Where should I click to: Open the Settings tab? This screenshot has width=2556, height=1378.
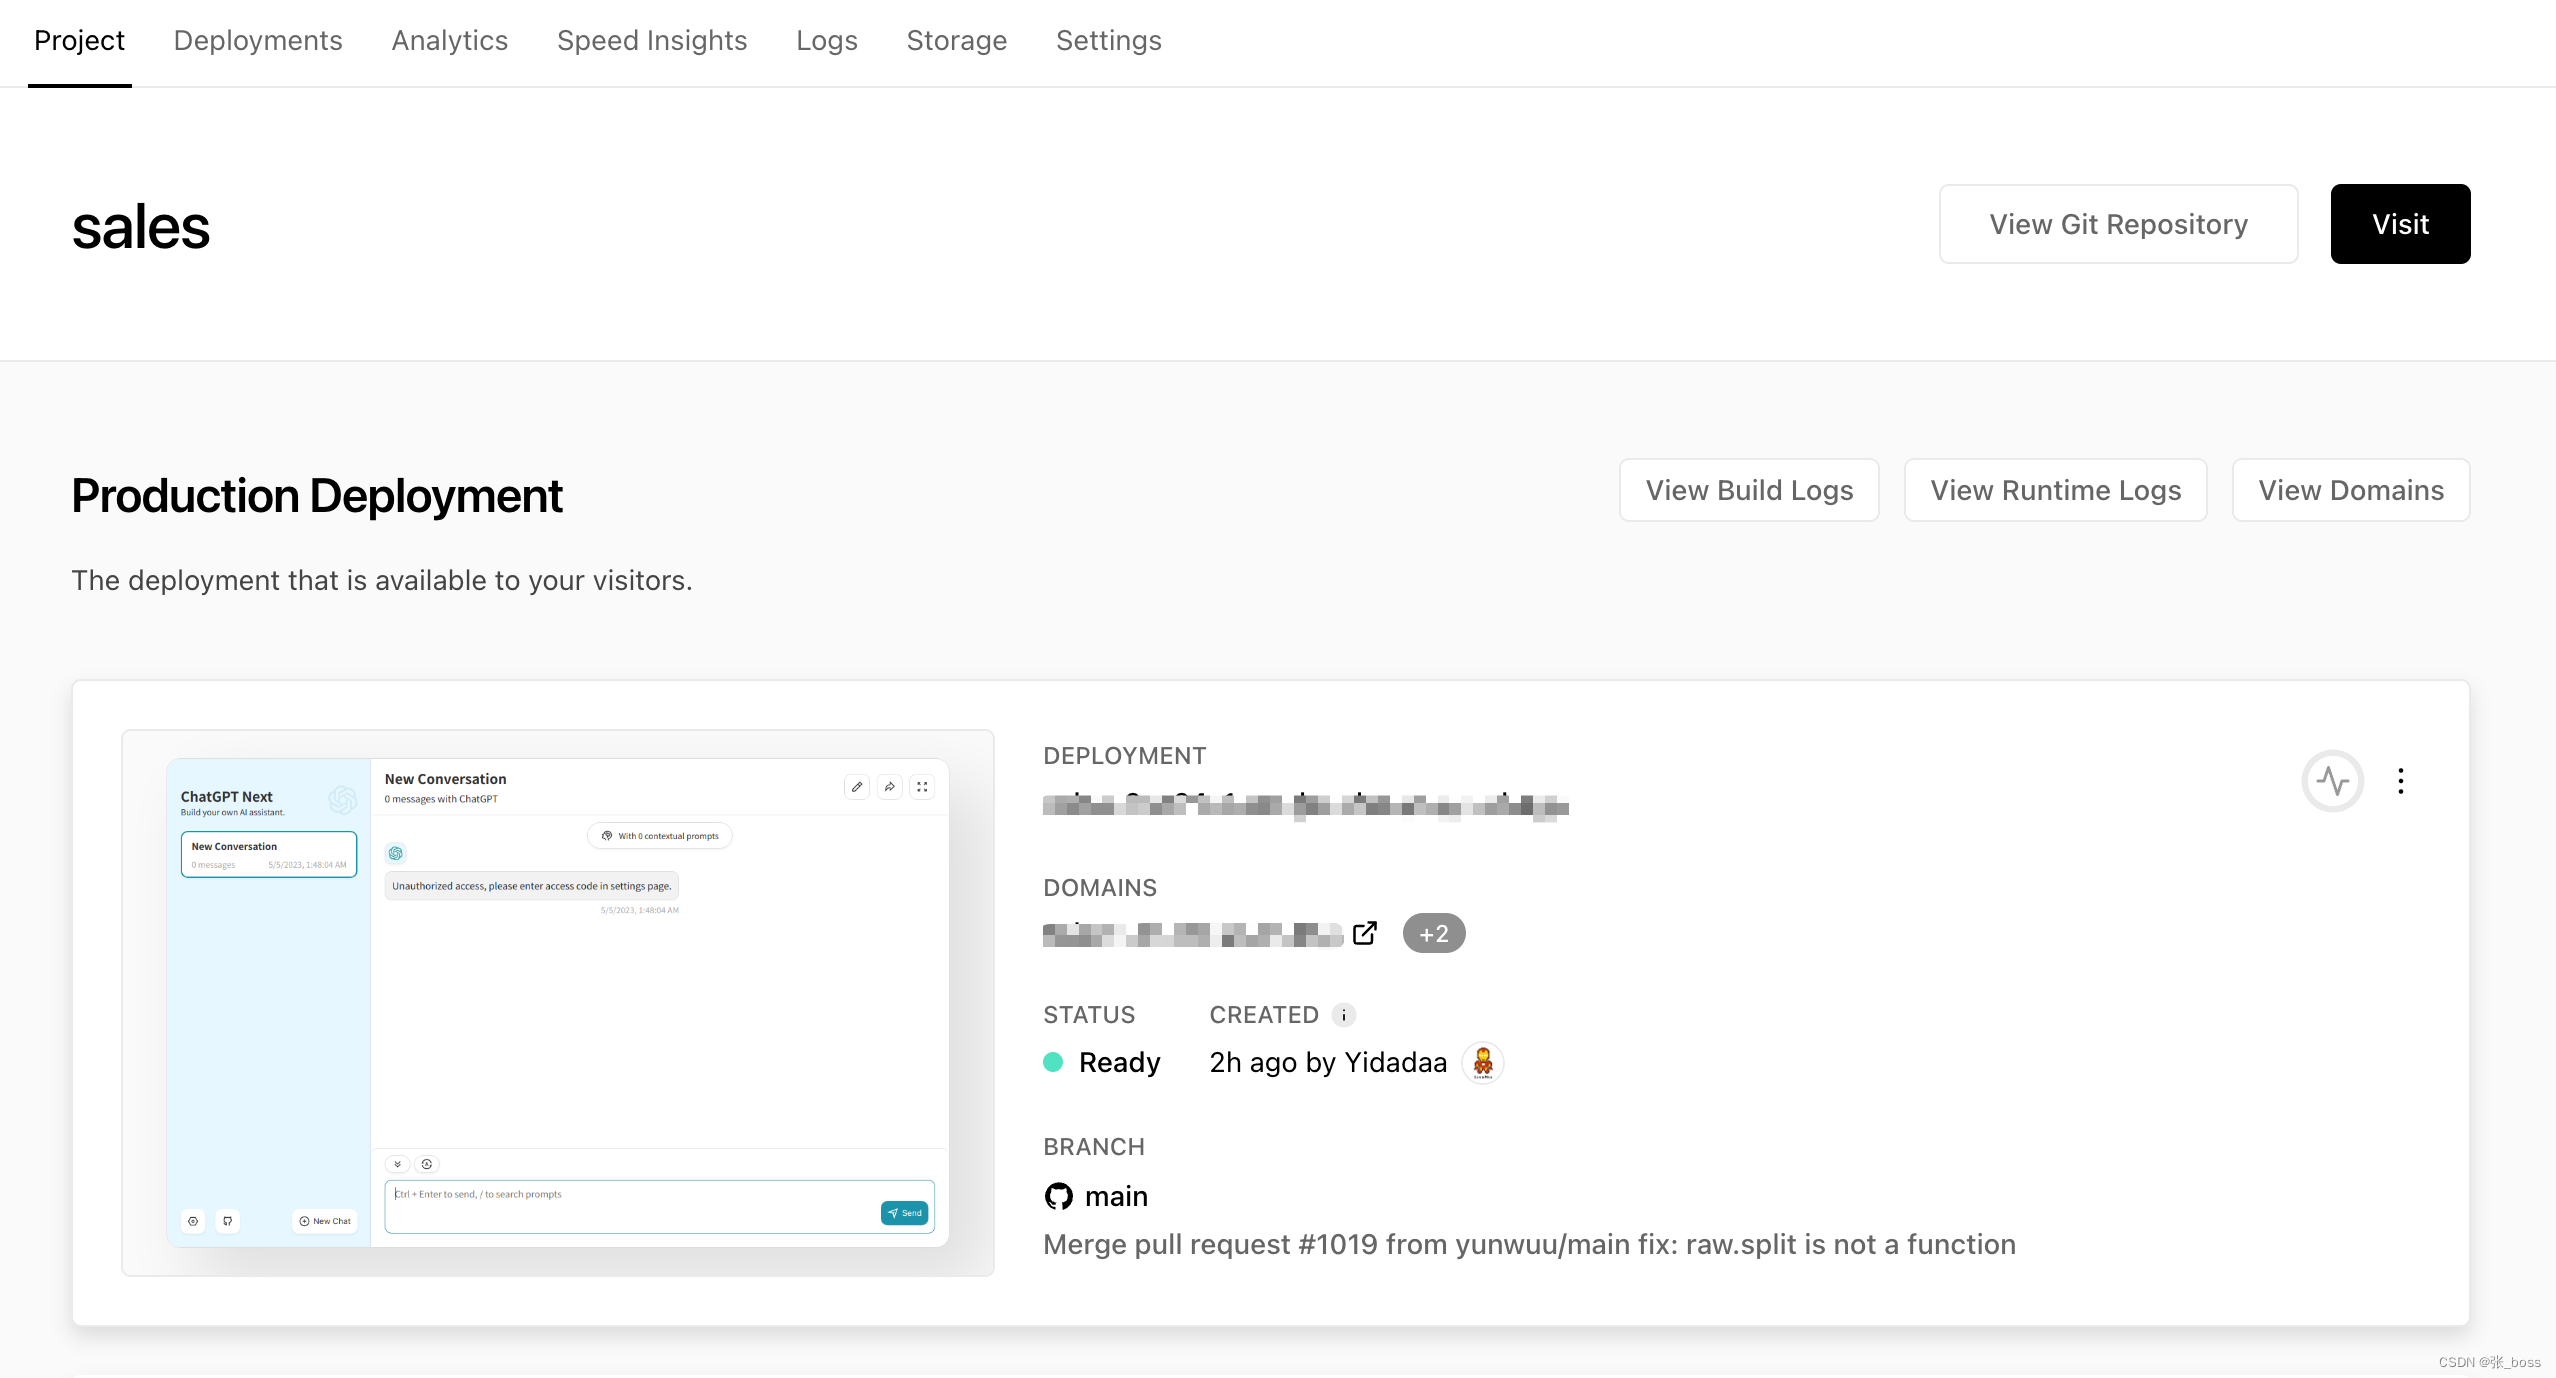1108,40
